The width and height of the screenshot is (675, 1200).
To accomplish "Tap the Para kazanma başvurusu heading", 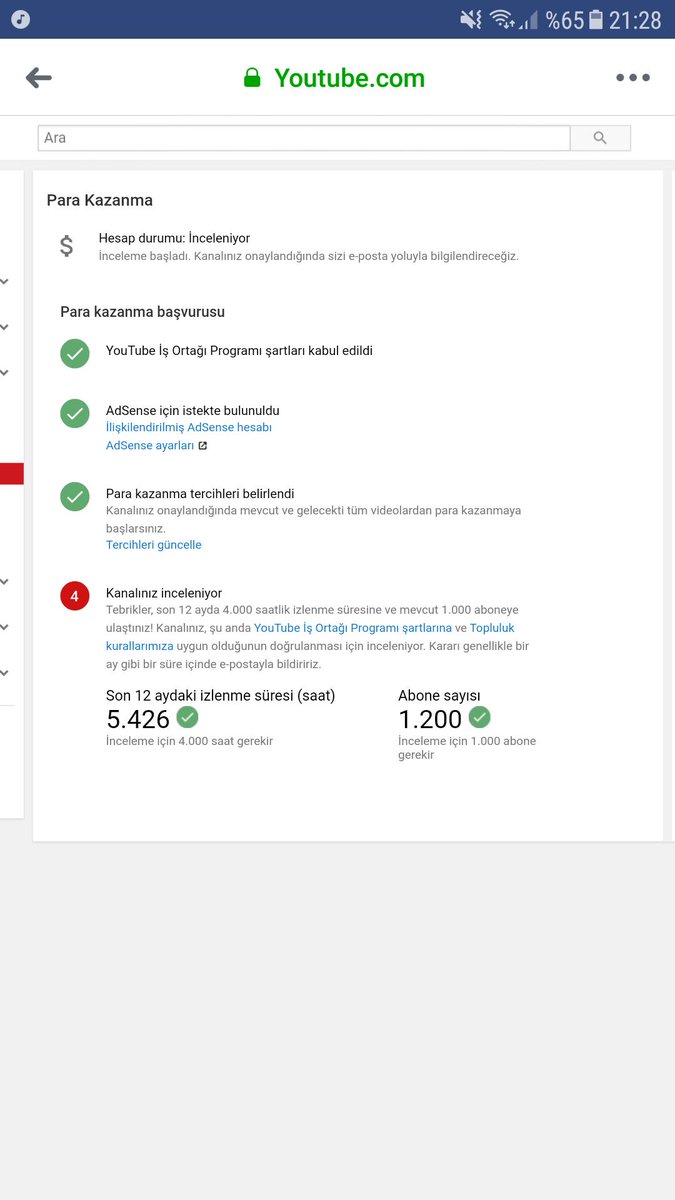I will tap(142, 312).
